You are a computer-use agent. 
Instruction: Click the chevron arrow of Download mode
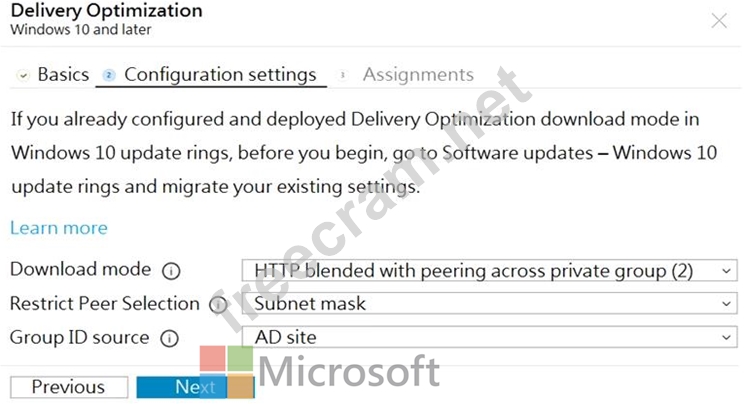click(x=726, y=271)
